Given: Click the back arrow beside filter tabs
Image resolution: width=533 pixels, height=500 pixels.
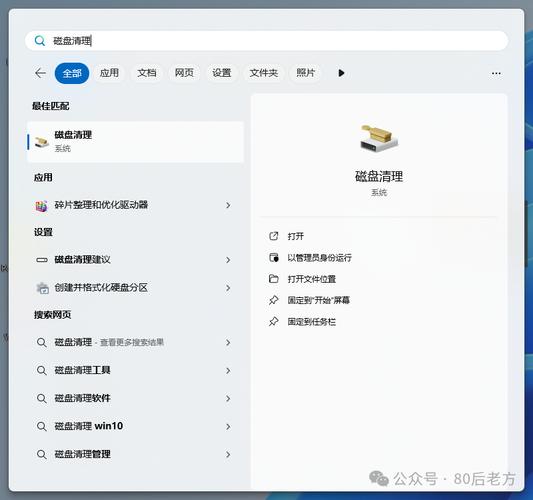Looking at the screenshot, I should pyautogui.click(x=40, y=73).
